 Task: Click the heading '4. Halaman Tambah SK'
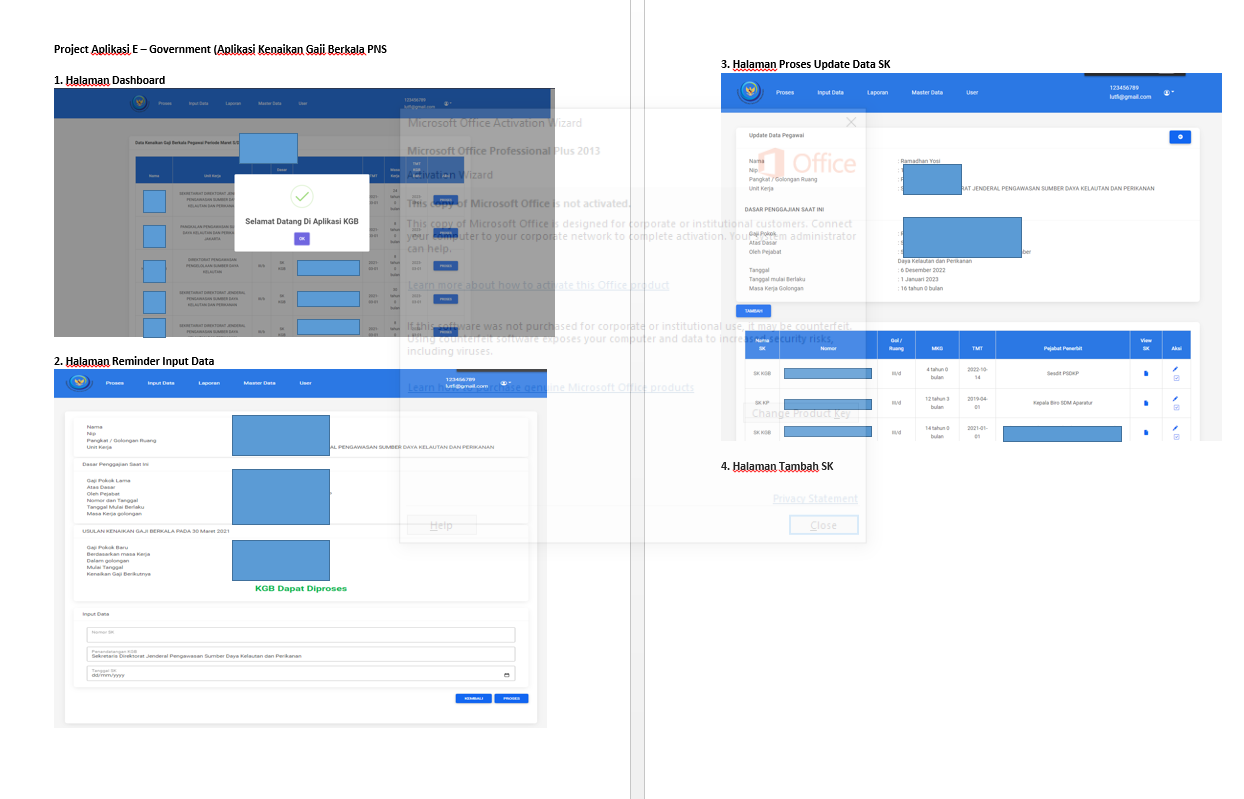(x=777, y=466)
